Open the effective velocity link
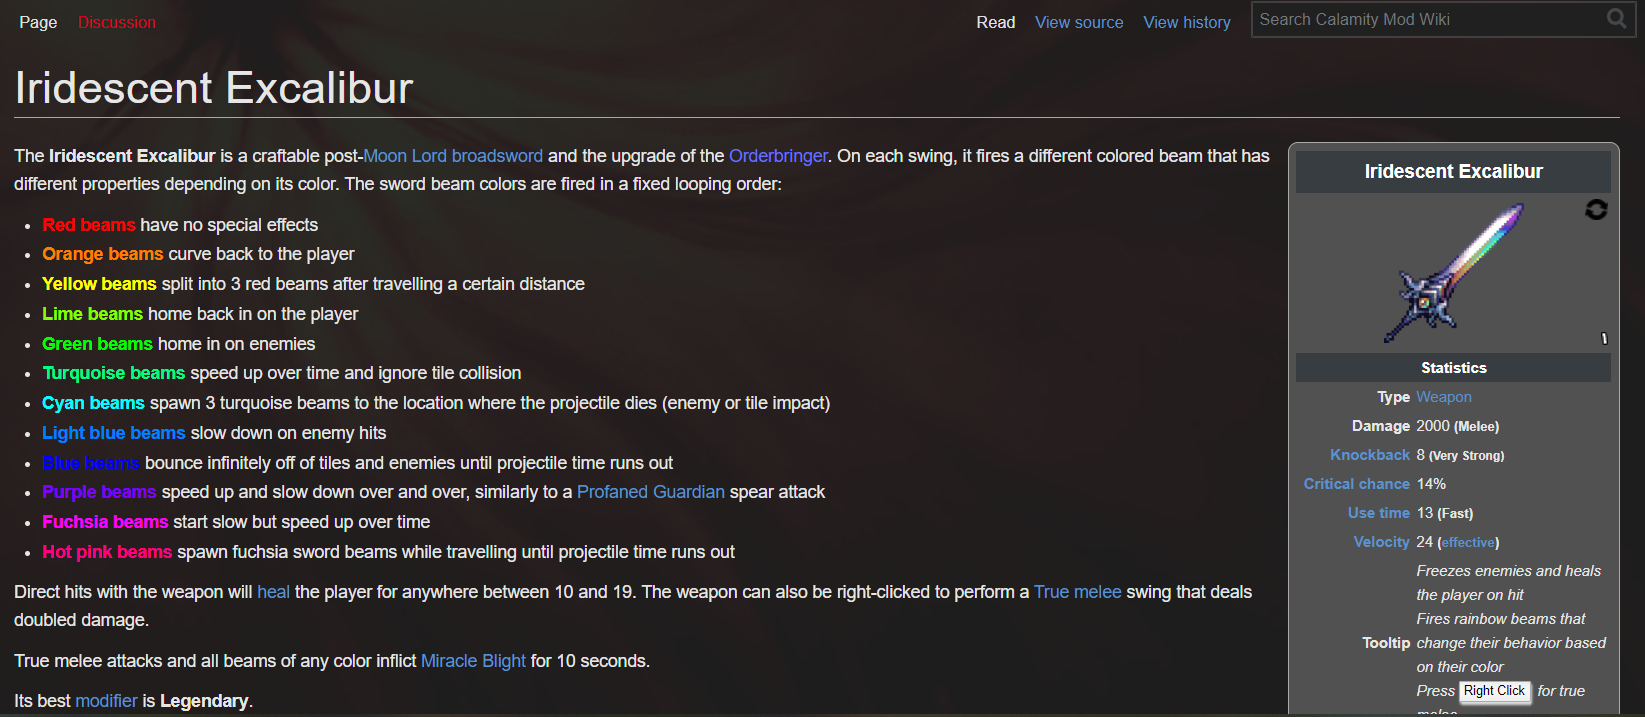Image resolution: width=1645 pixels, height=717 pixels. 1467,542
